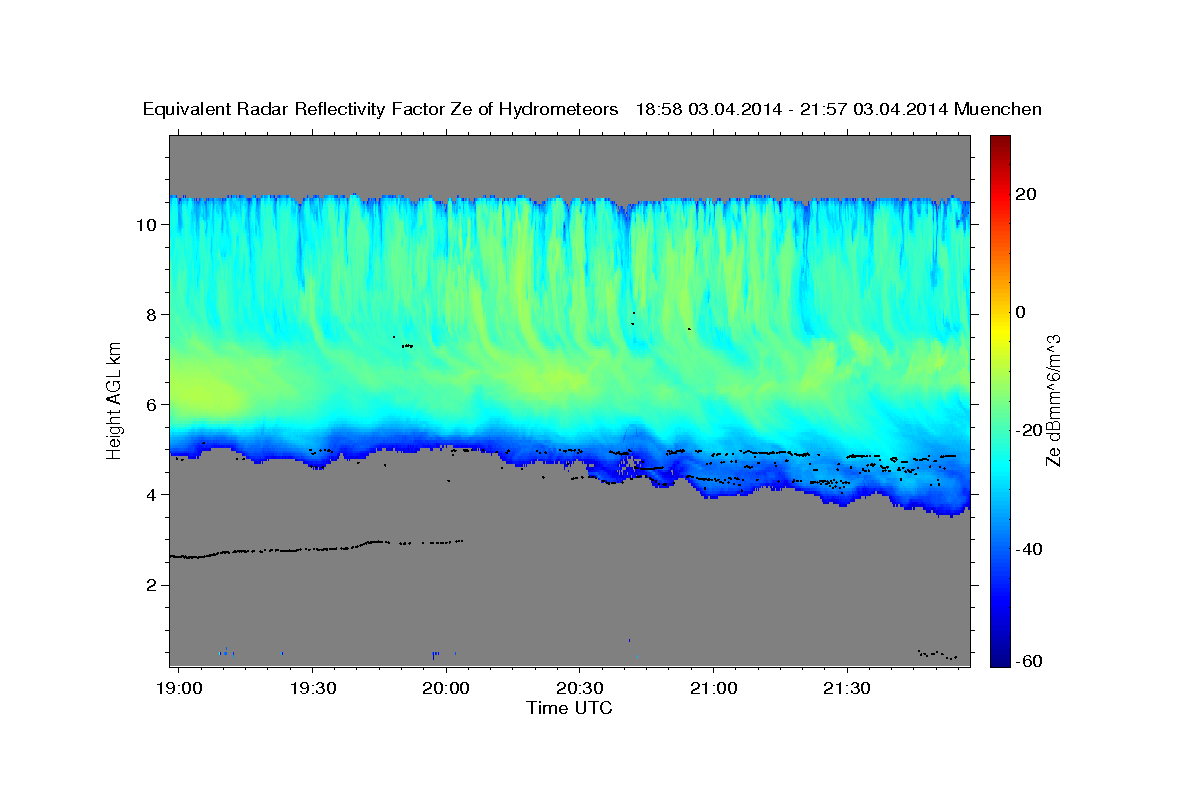Click the colorbar value label -60
This screenshot has width=1200, height=800.
point(1029,661)
